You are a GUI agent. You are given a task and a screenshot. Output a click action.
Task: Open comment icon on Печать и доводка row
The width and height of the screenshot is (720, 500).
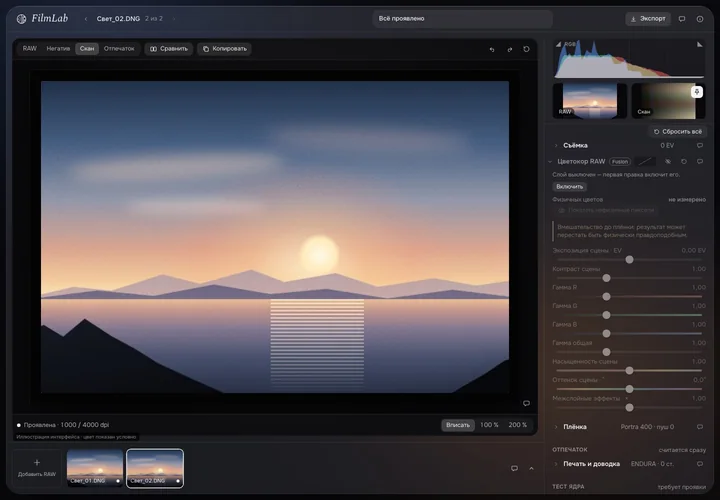point(700,464)
